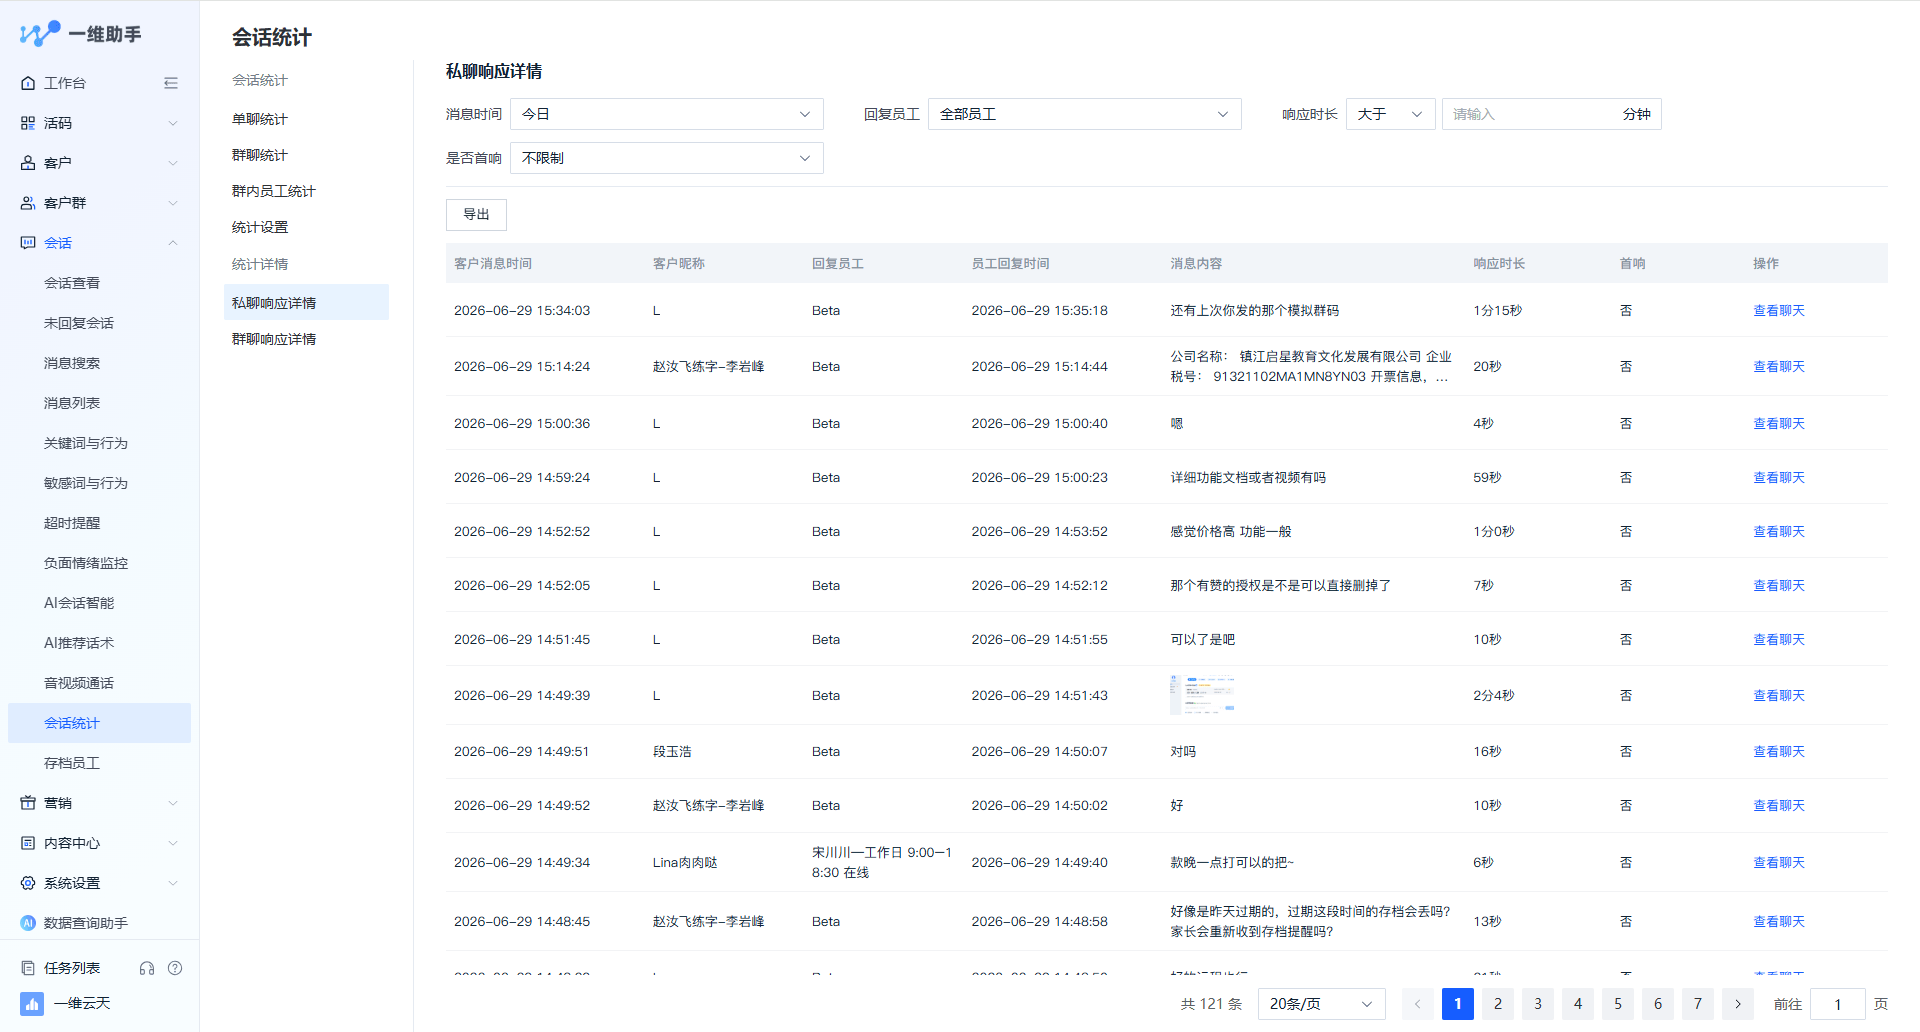Click the 客户 person icon
This screenshot has height=1032, width=1920.
(x=28, y=163)
